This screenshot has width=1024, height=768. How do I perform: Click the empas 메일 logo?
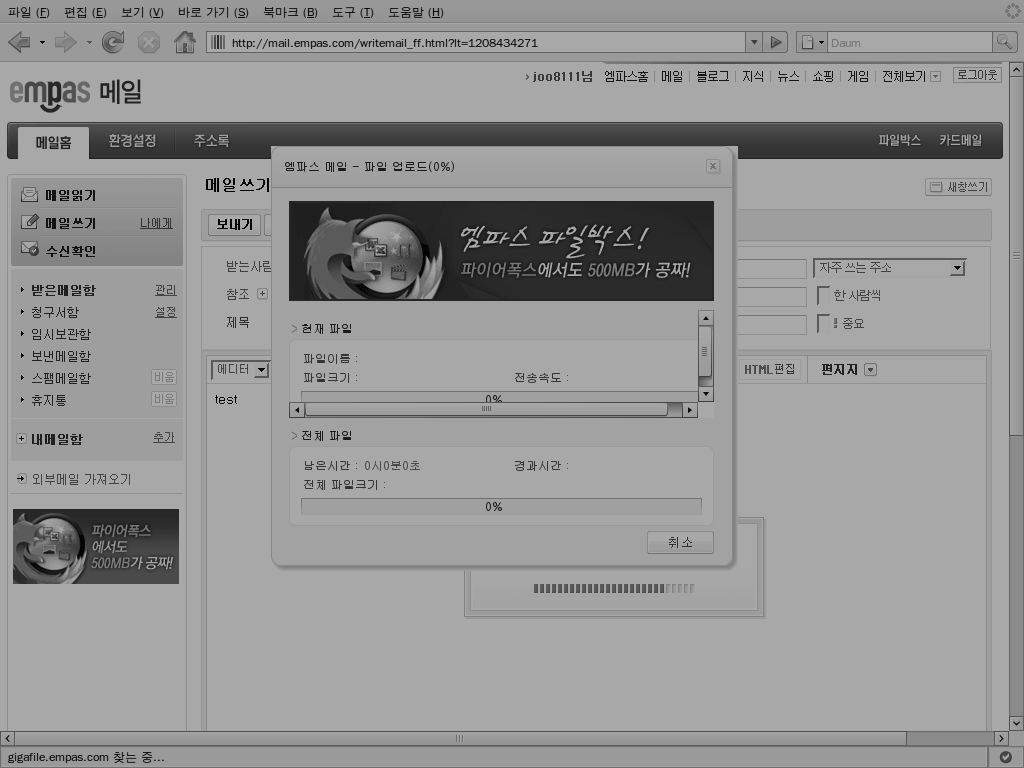click(75, 93)
